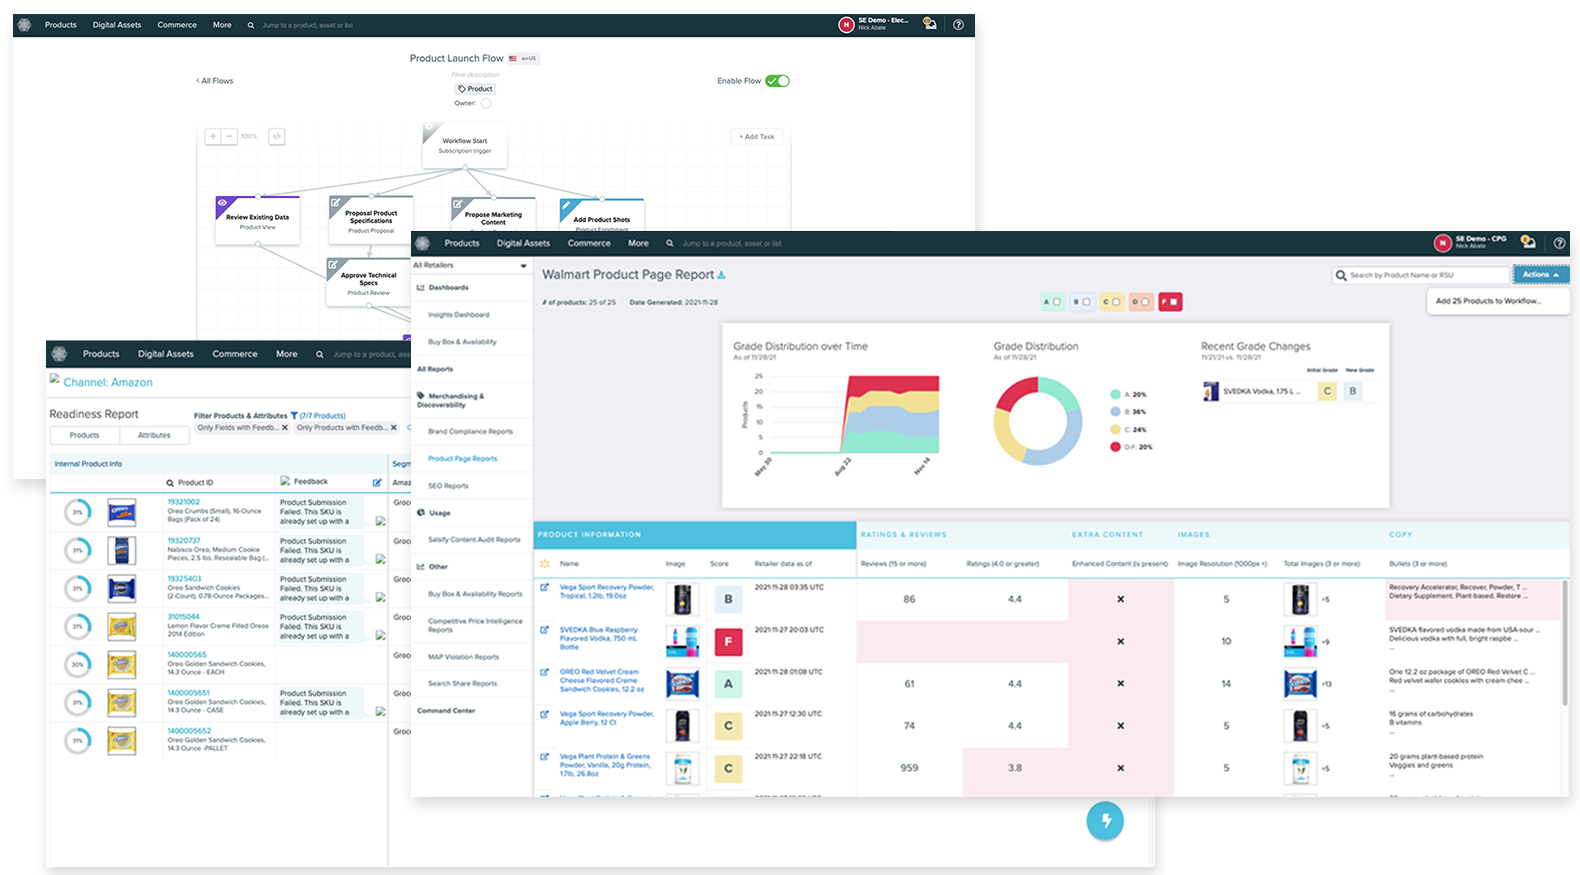Click user avatar N in Walmart report window
Image resolution: width=1580 pixels, height=875 pixels.
coord(1442,243)
